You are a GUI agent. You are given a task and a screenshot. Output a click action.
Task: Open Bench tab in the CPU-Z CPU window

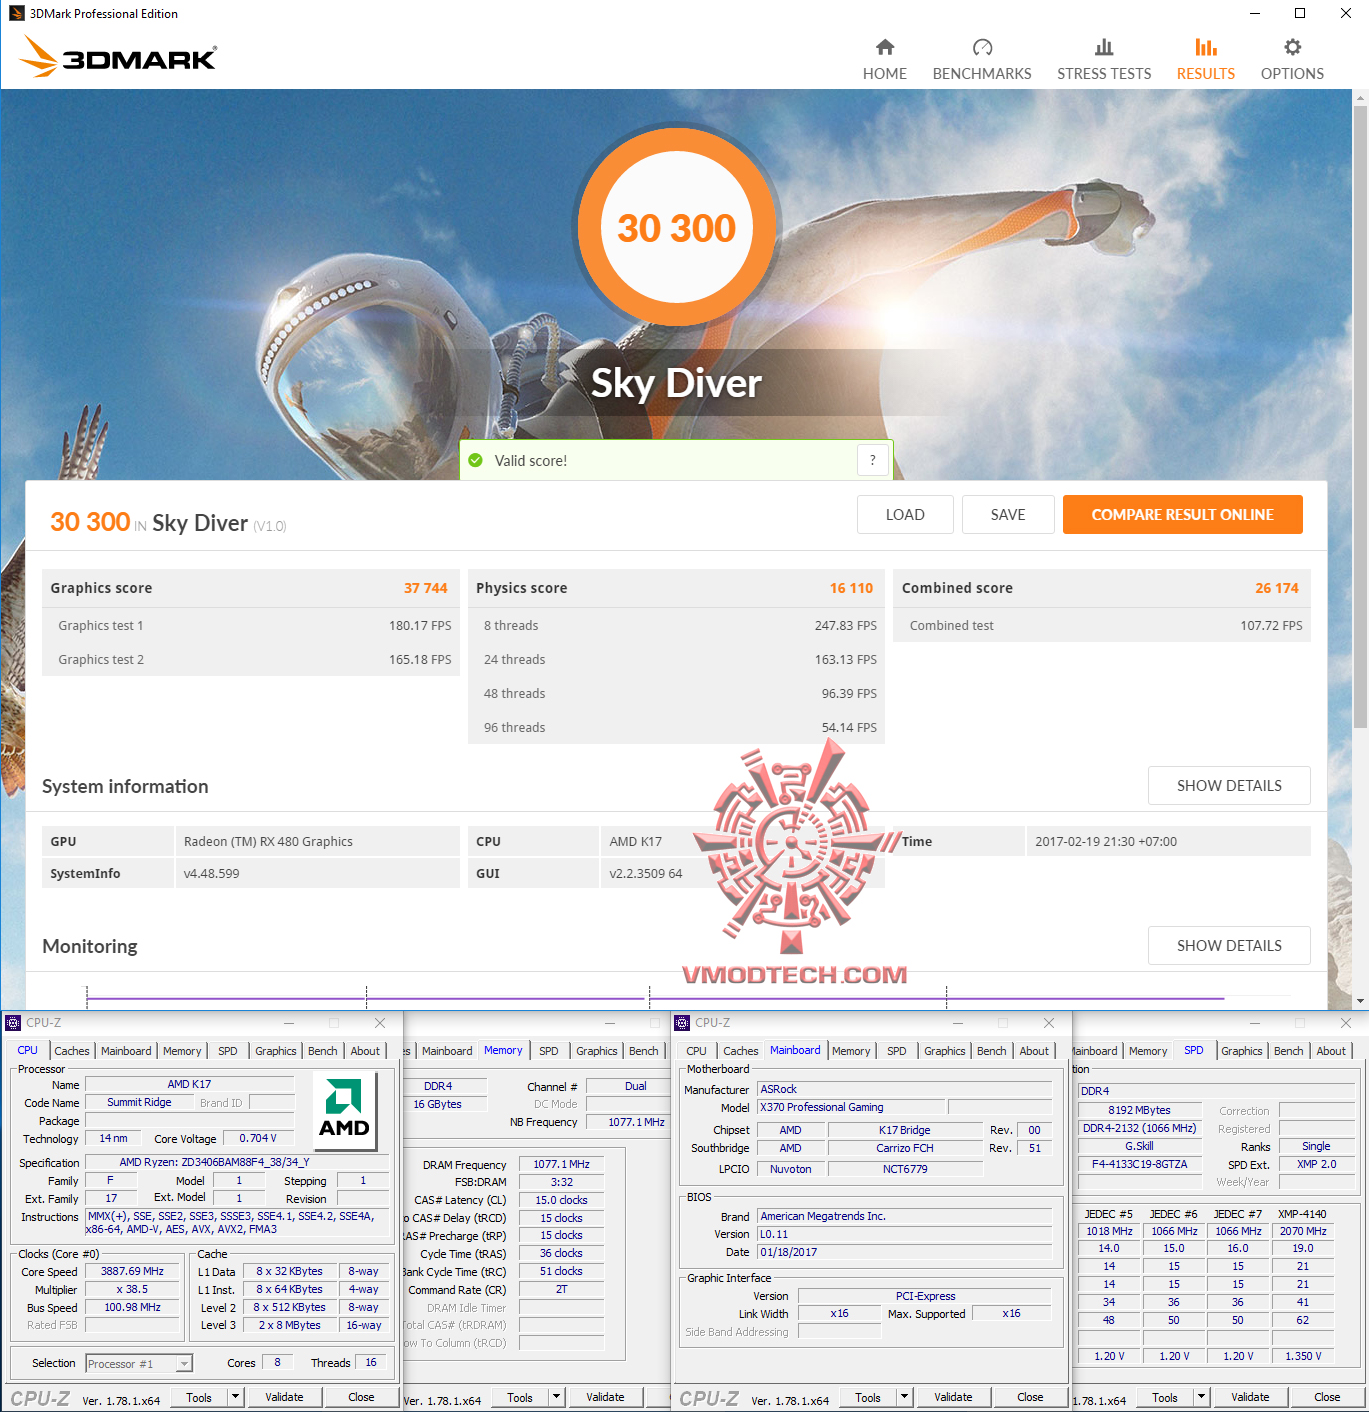322,1051
